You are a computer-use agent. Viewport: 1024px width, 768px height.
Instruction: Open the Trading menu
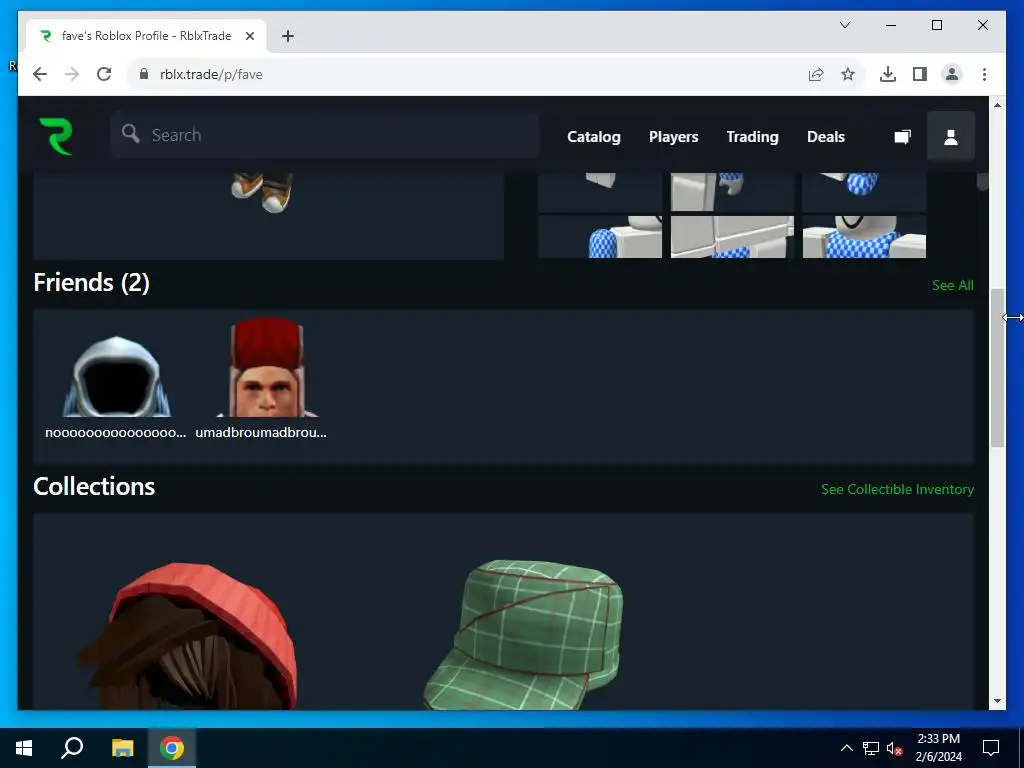click(x=752, y=136)
